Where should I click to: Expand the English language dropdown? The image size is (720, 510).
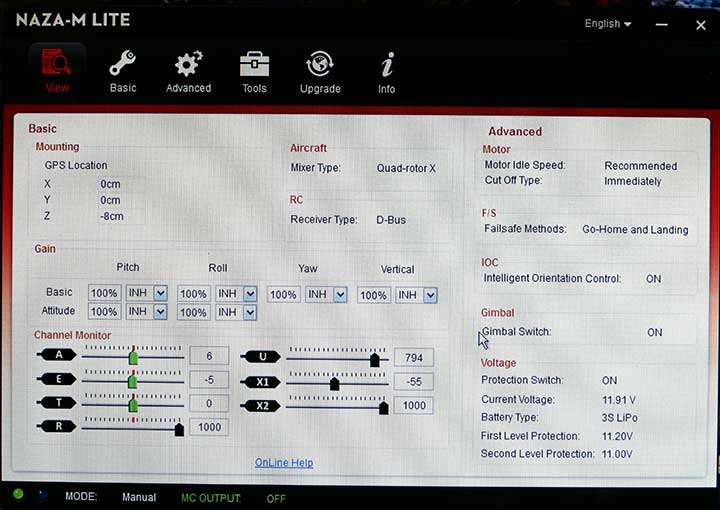608,24
